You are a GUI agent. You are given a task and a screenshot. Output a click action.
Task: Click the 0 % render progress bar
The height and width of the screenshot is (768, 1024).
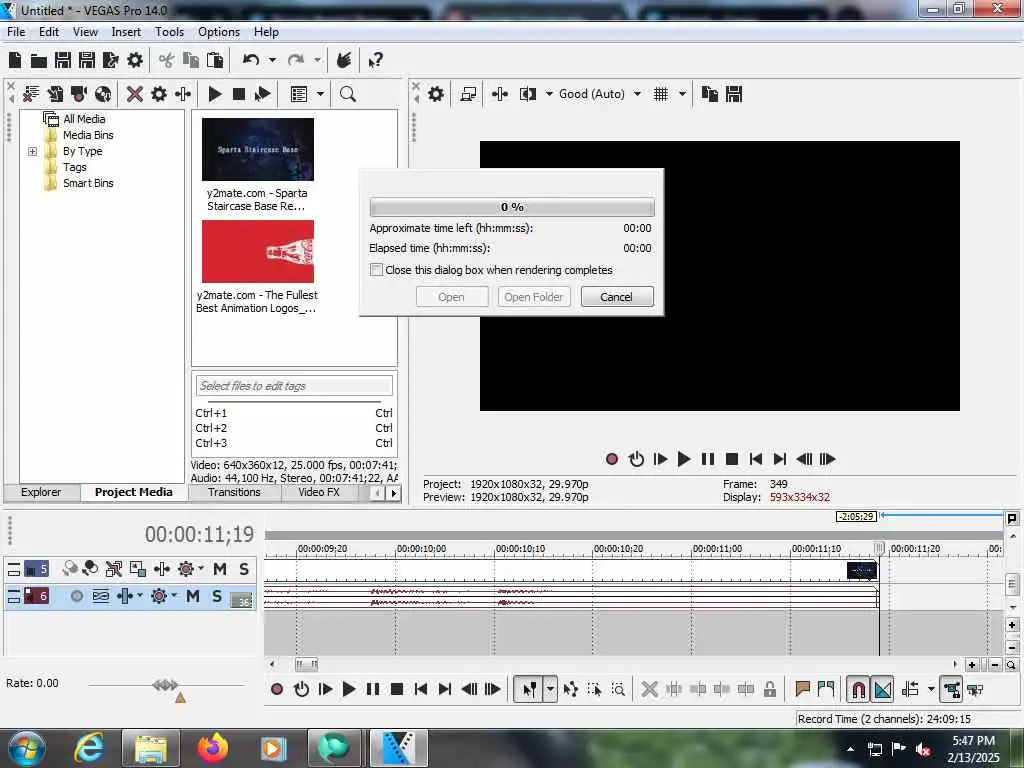(x=512, y=207)
